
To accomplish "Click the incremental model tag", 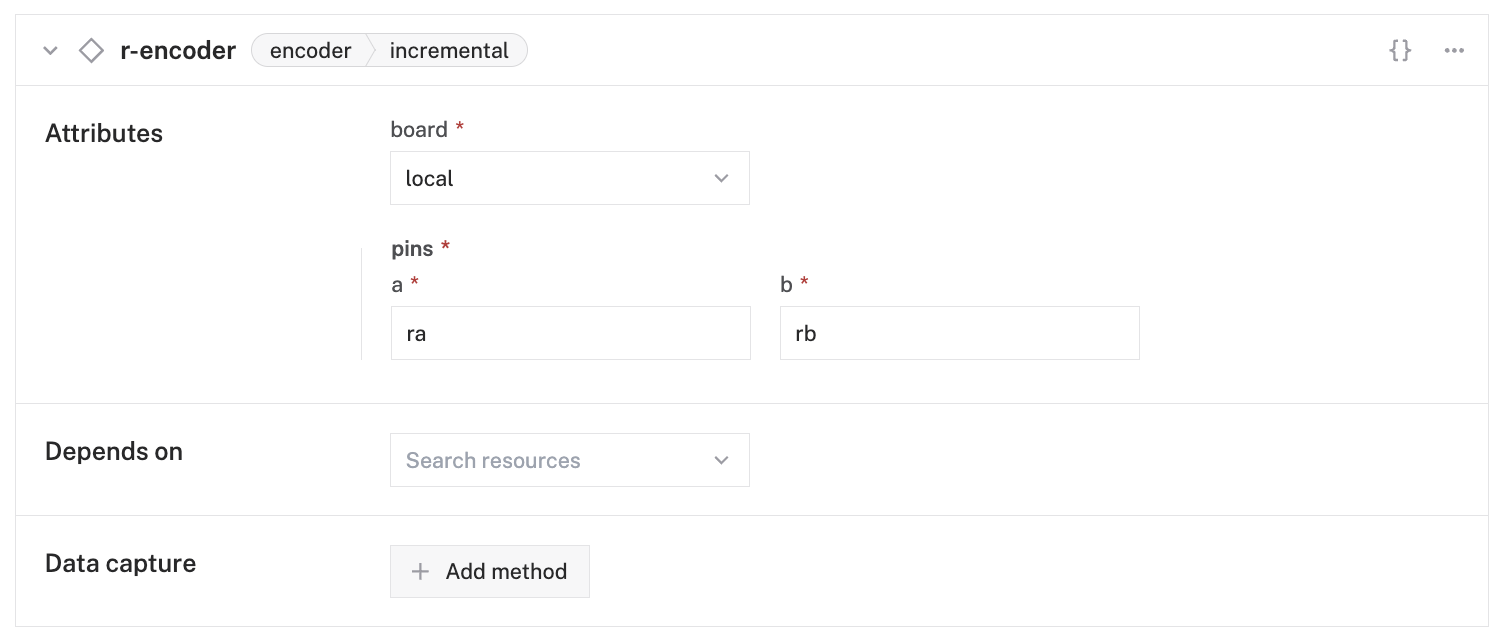I will coord(449,51).
